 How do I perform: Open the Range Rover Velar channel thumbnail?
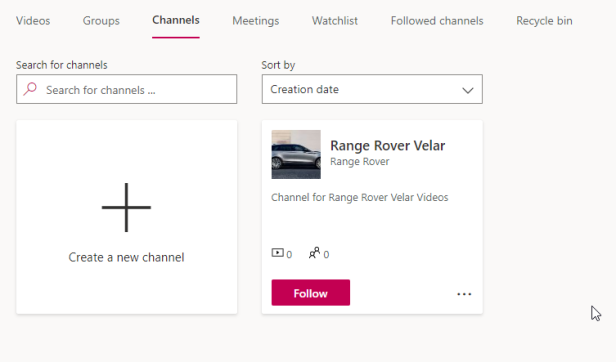(x=296, y=154)
